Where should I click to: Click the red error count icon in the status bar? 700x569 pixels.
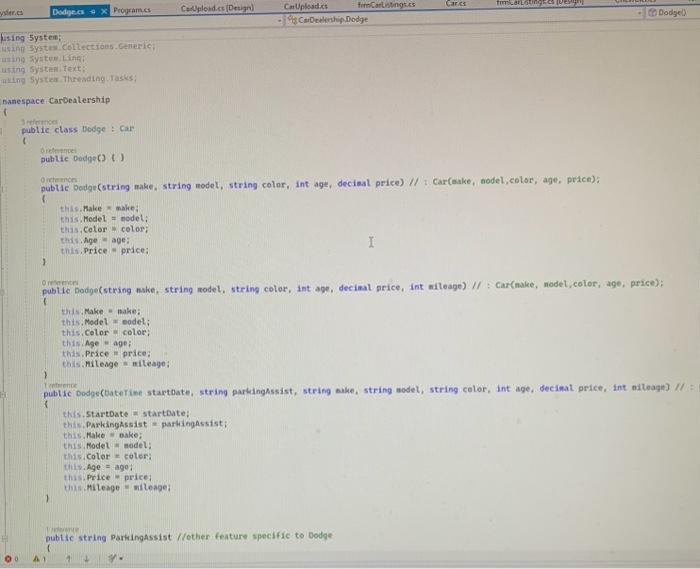click(8, 559)
